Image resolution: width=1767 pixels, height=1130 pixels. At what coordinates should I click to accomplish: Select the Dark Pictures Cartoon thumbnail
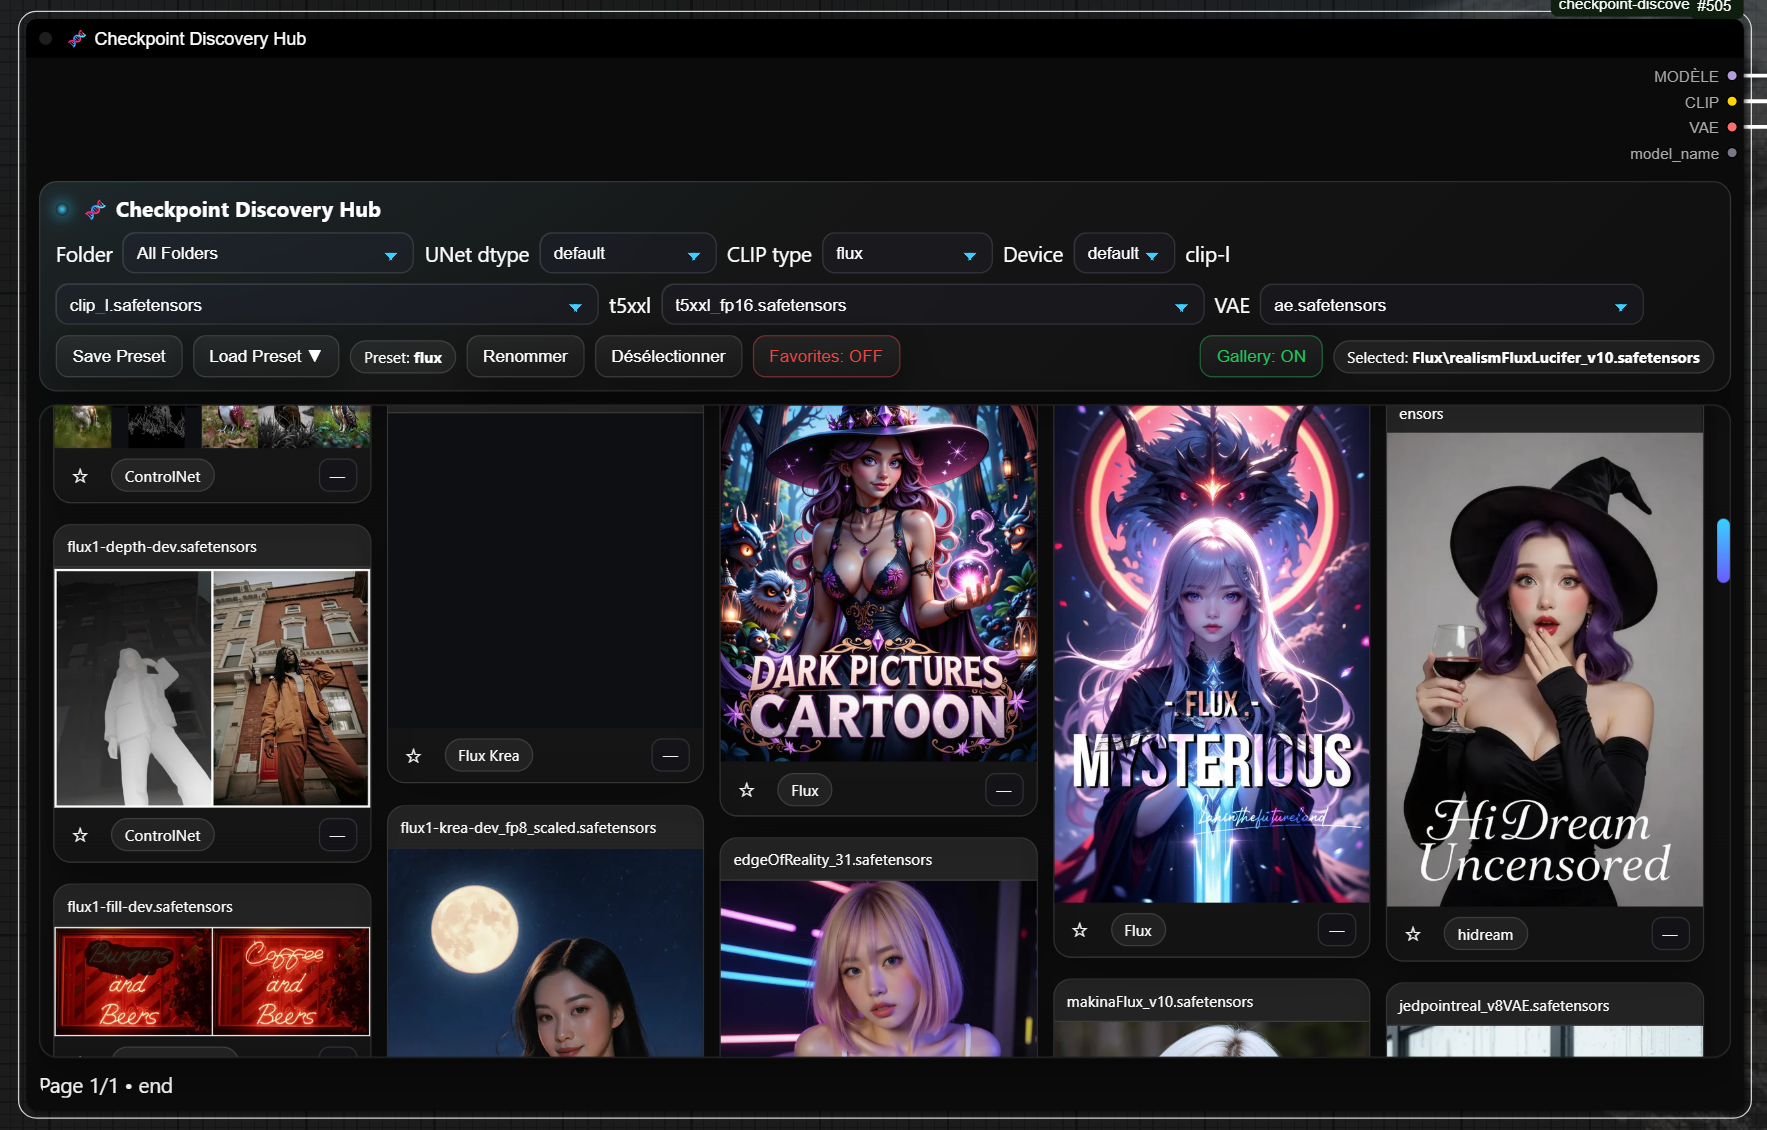[x=878, y=583]
